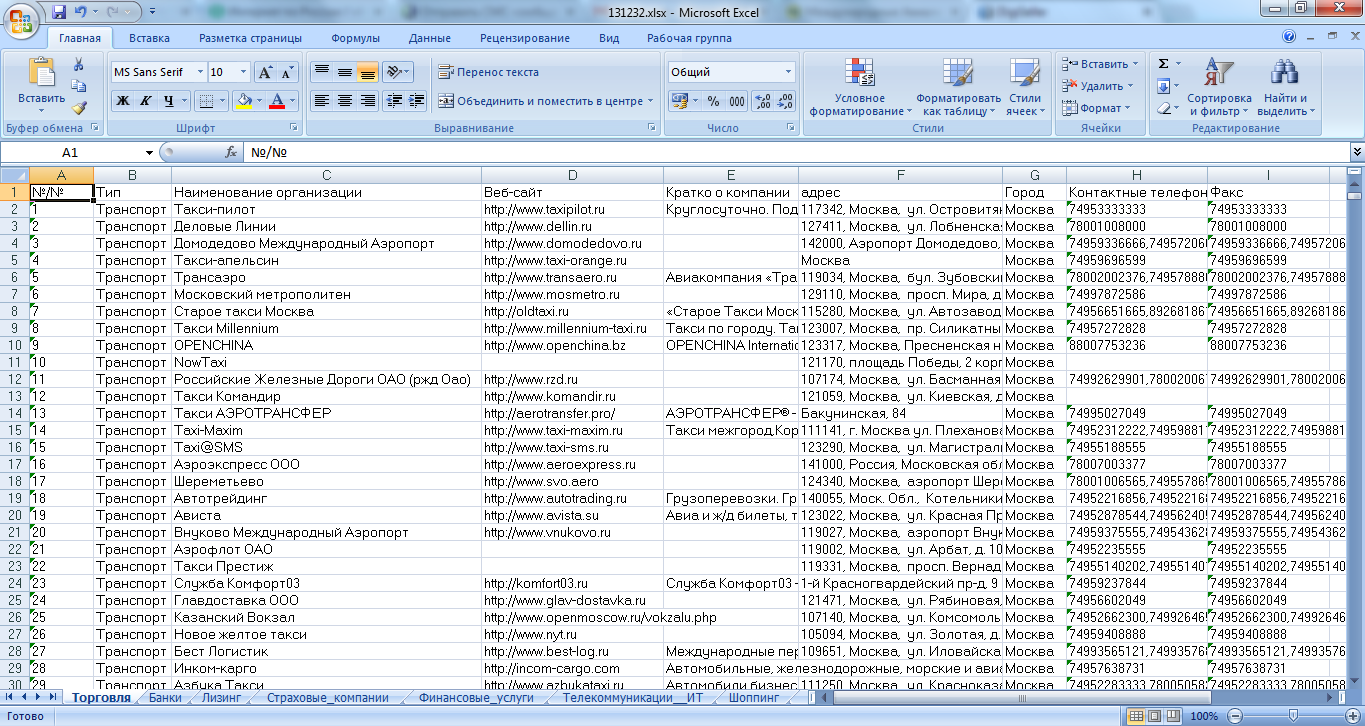The width and height of the screenshot is (1365, 726).
Task: Switch to the Банки sheet
Action: click(x=165, y=698)
